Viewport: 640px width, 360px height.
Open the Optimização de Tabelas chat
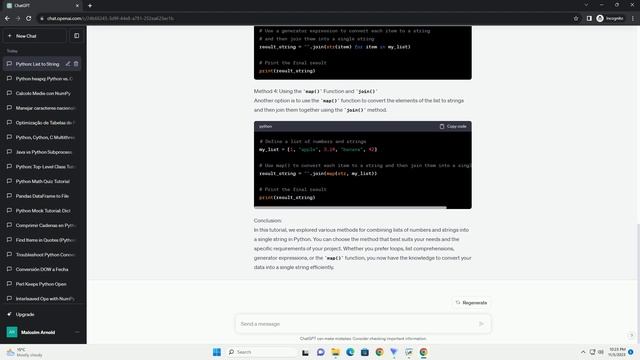pyautogui.click(x=43, y=122)
